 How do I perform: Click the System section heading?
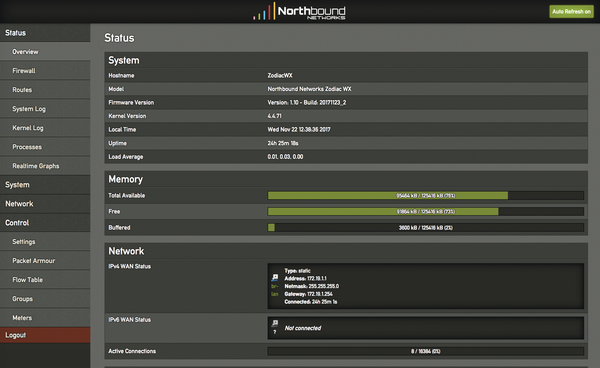[124, 60]
